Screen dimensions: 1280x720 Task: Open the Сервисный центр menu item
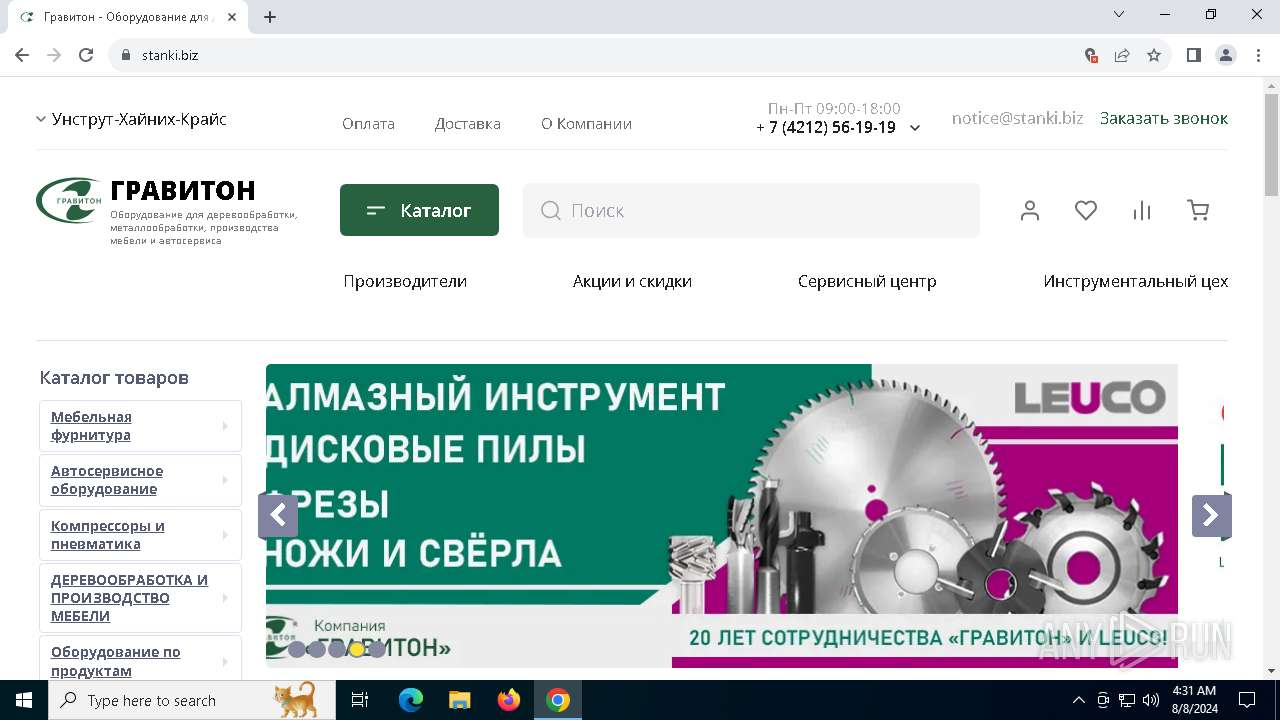pos(867,281)
